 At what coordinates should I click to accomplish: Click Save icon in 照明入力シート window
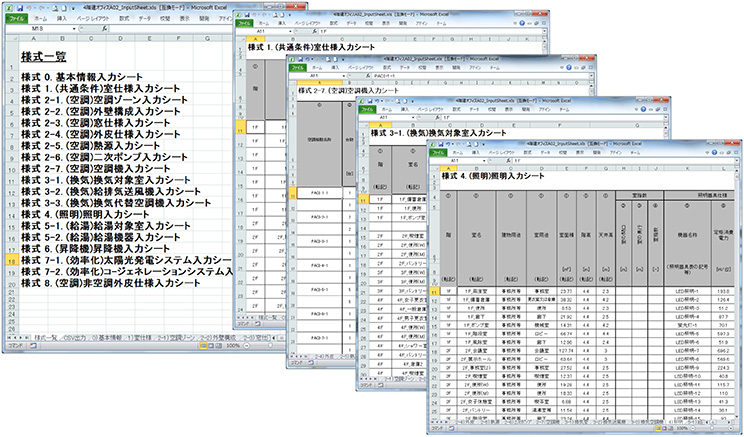441,144
